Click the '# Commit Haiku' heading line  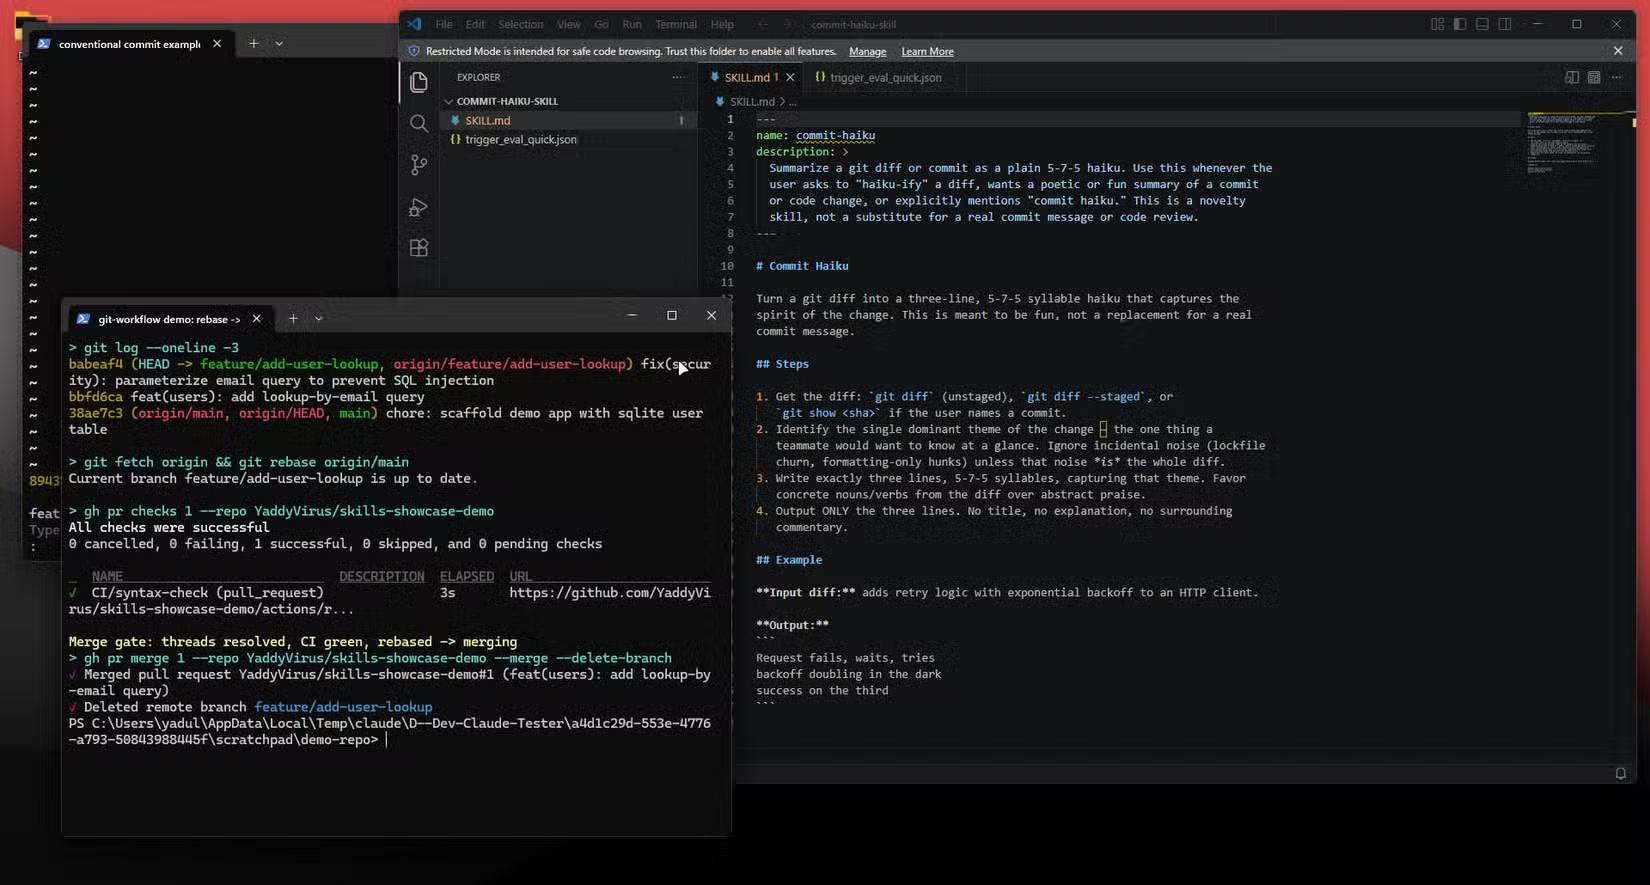[802, 266]
